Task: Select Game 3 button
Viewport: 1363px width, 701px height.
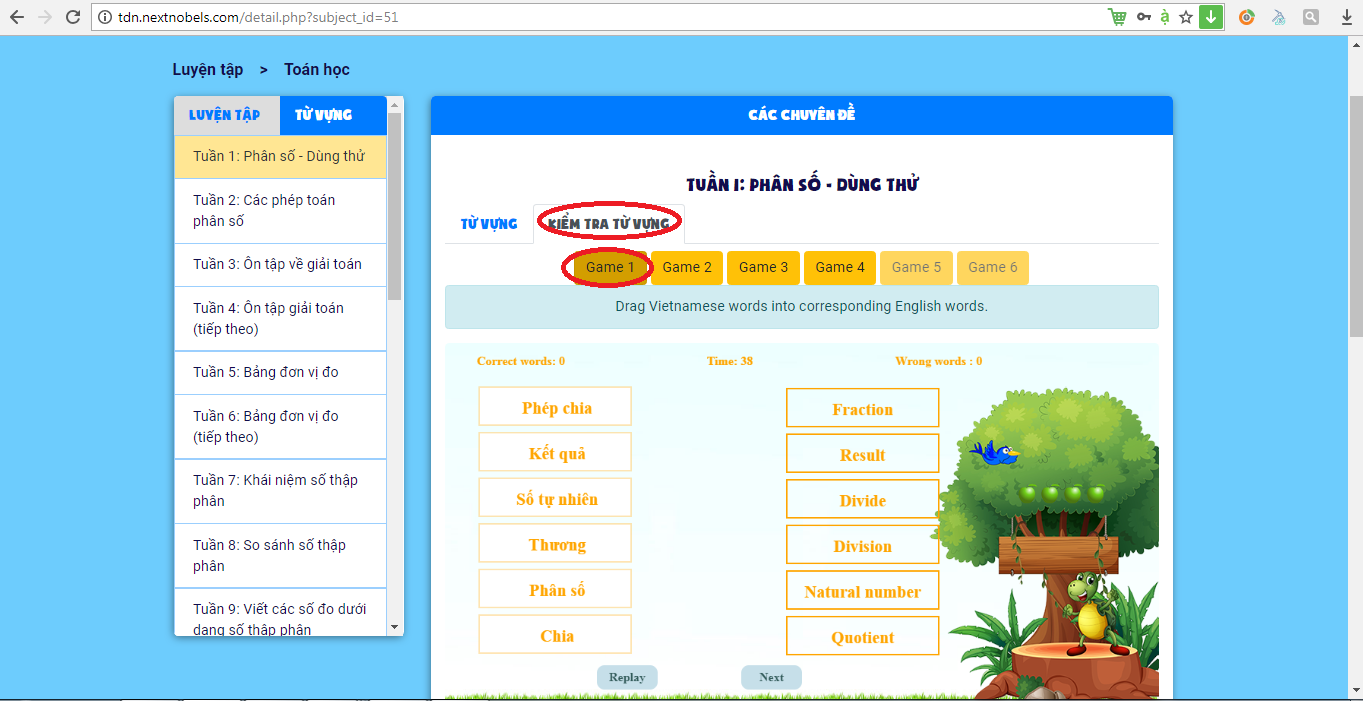Action: click(764, 267)
